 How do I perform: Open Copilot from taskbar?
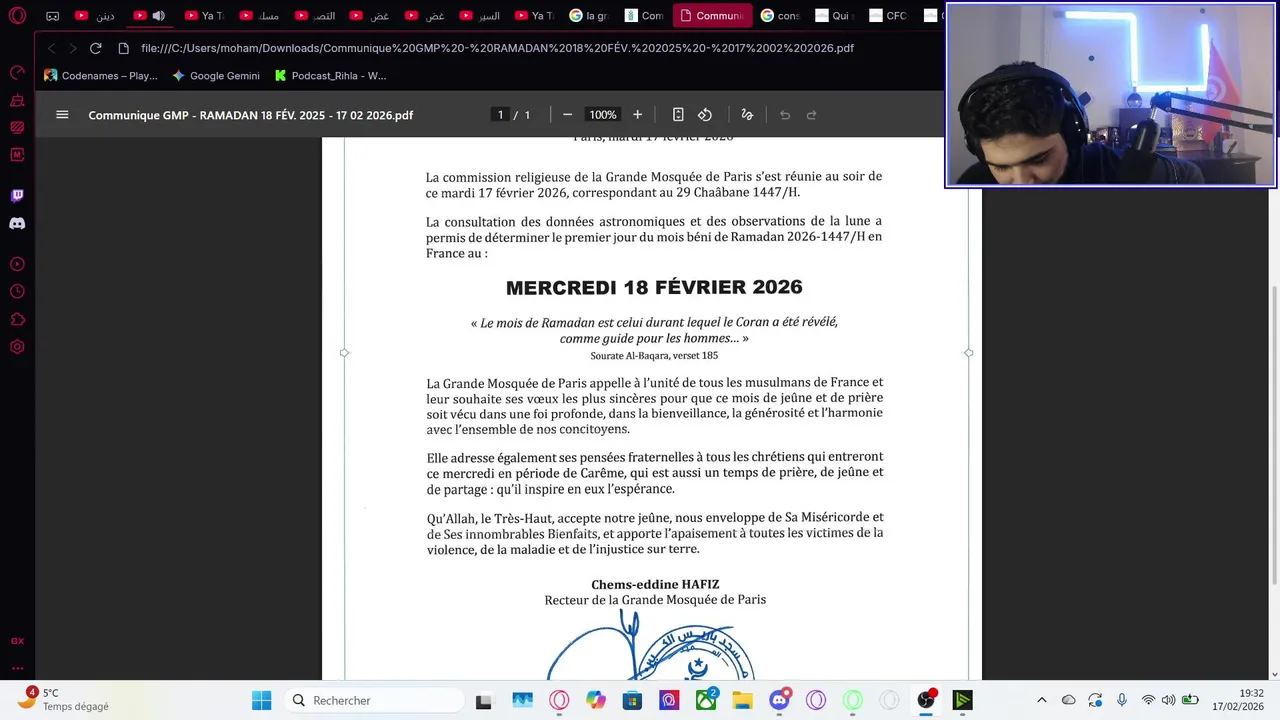[x=596, y=700]
